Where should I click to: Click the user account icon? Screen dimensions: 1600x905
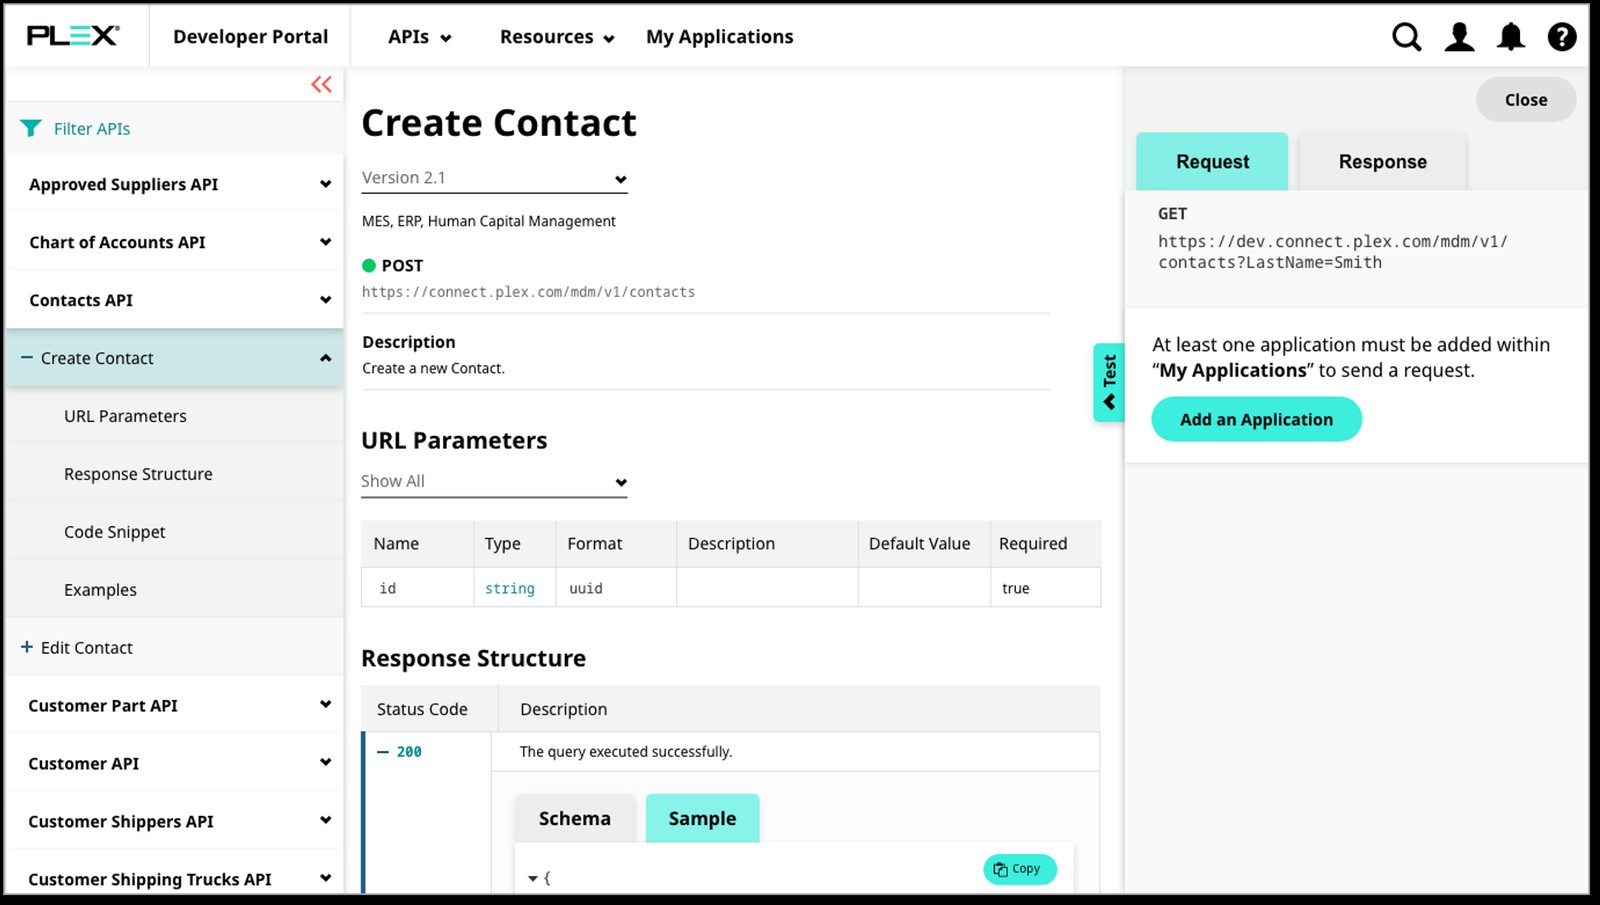point(1459,37)
